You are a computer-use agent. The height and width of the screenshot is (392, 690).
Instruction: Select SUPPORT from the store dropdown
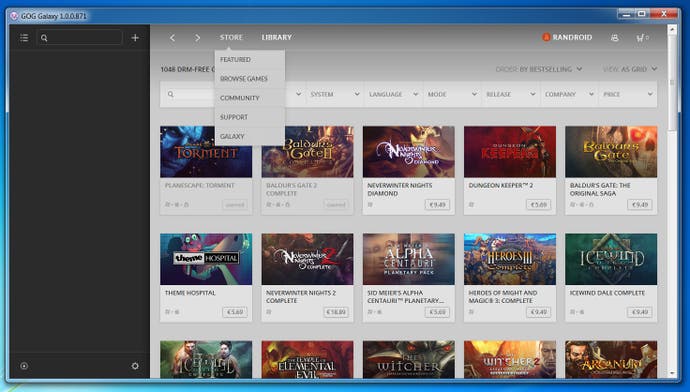pyautogui.click(x=250, y=117)
